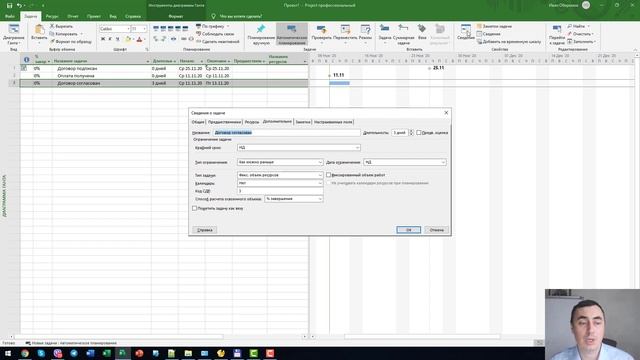Open the font size dropdown in ribbon

tap(144, 29)
